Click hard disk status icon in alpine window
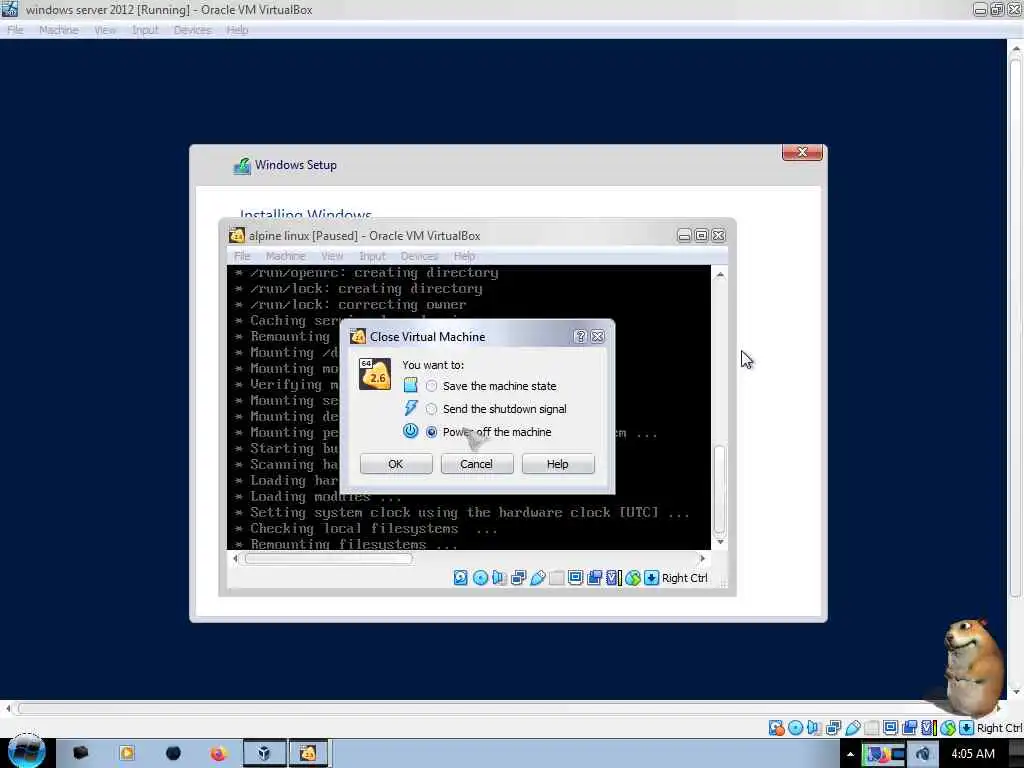Image resolution: width=1024 pixels, height=768 pixels. point(460,578)
